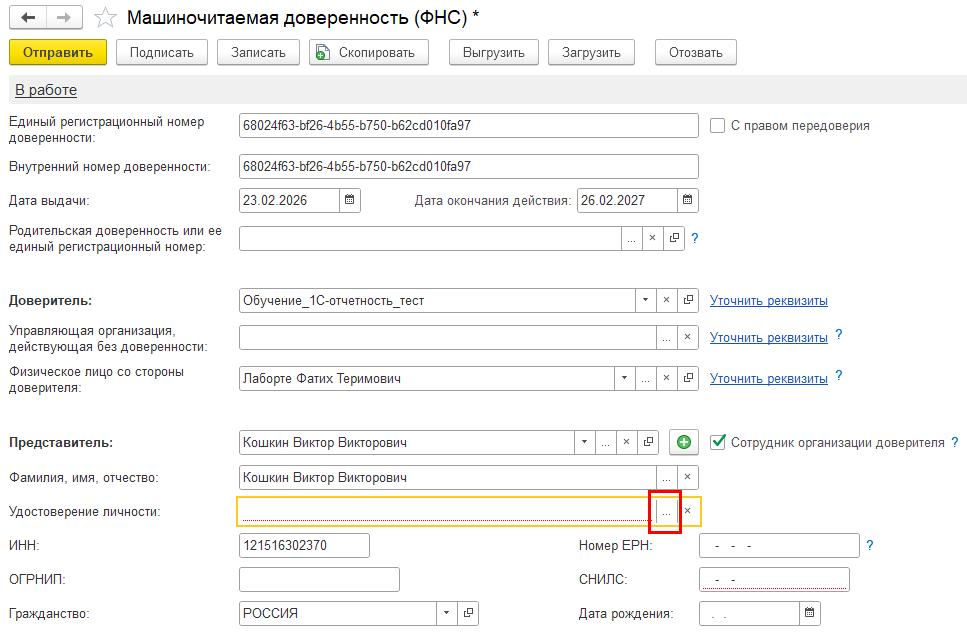Open the Гражданство dropdown
The width and height of the screenshot is (967, 642).
446,613
